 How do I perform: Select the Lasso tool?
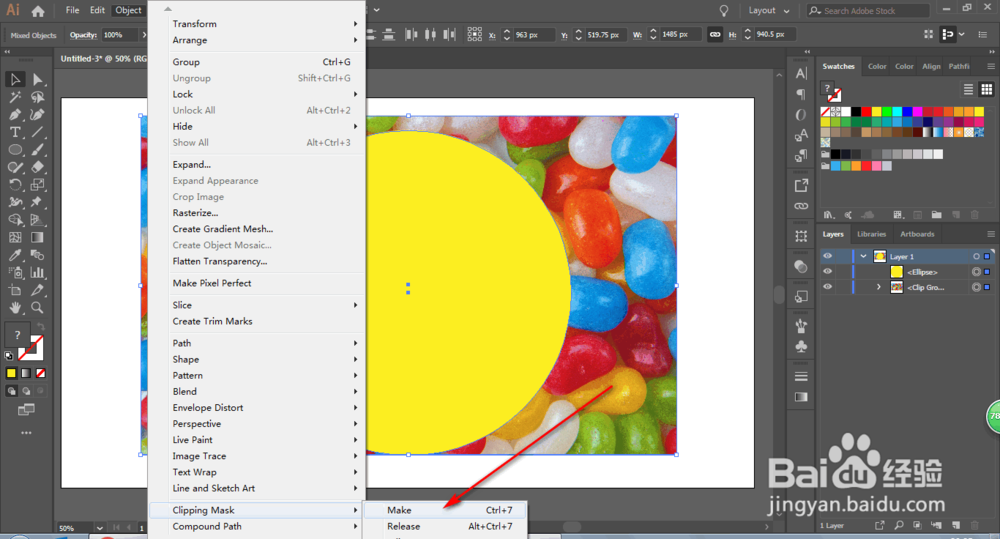point(38,97)
